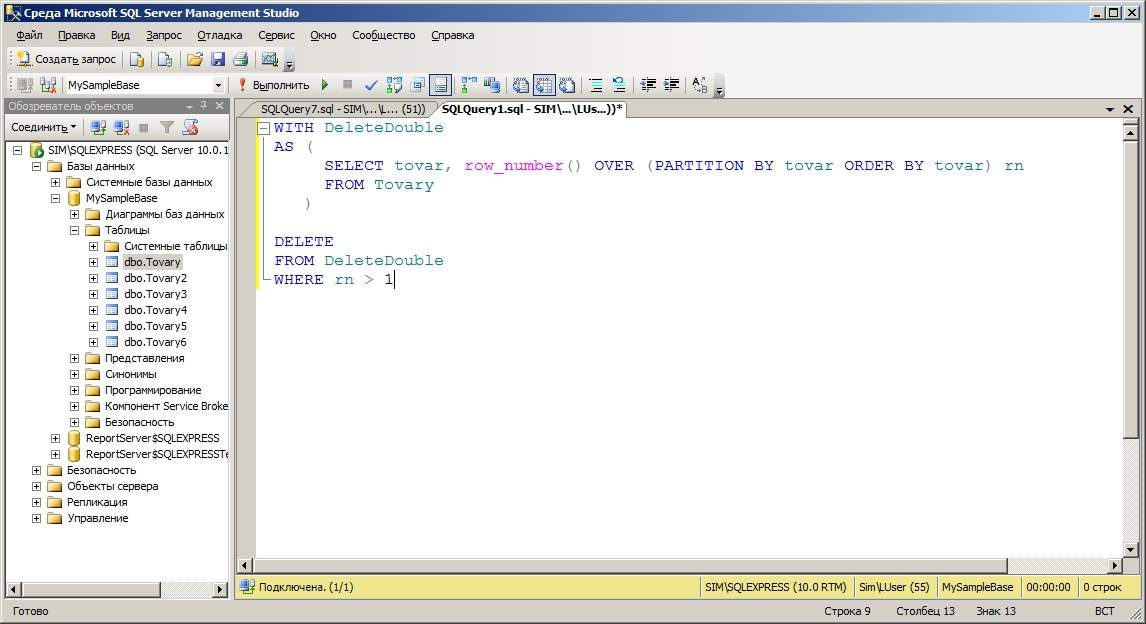Select the ReportServer$SQLEXPRESS database
1146x624 pixels.
tap(152, 438)
